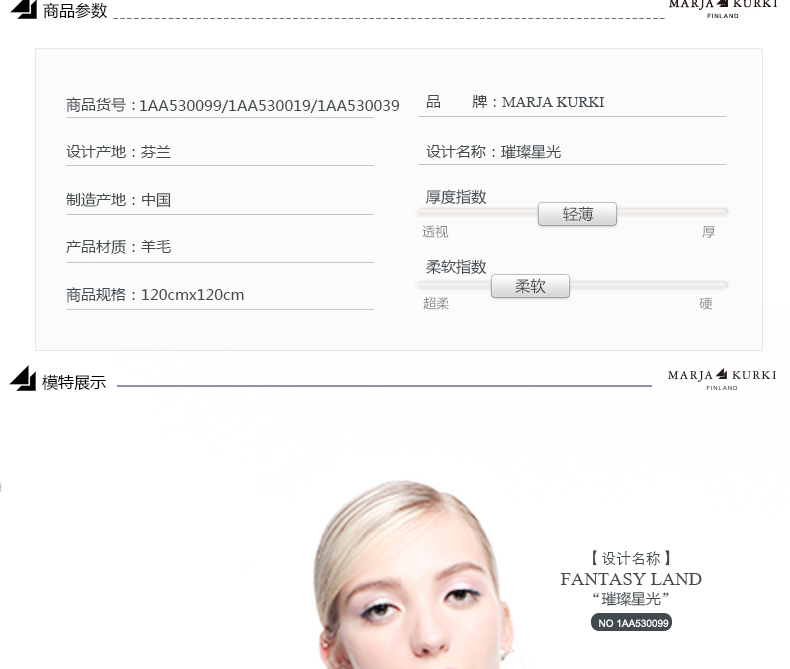
Task: Click the 设计产地 芬兰 row
Action: tap(119, 152)
